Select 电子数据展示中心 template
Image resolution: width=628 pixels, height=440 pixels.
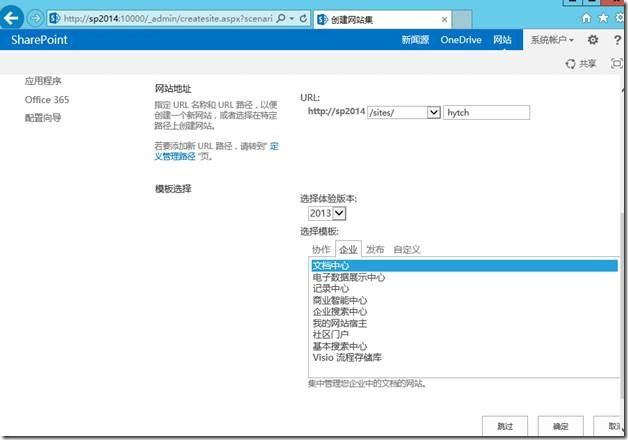point(465,277)
